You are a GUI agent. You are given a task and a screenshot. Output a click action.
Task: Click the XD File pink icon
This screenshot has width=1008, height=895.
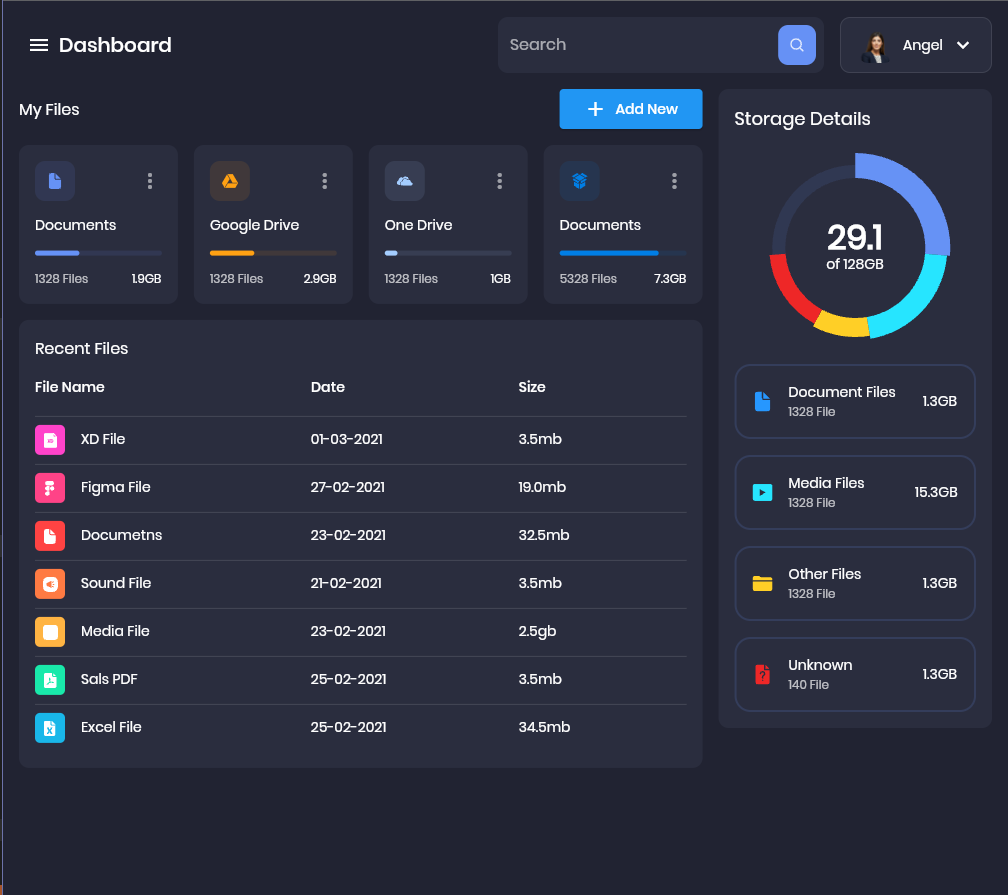(x=50, y=440)
